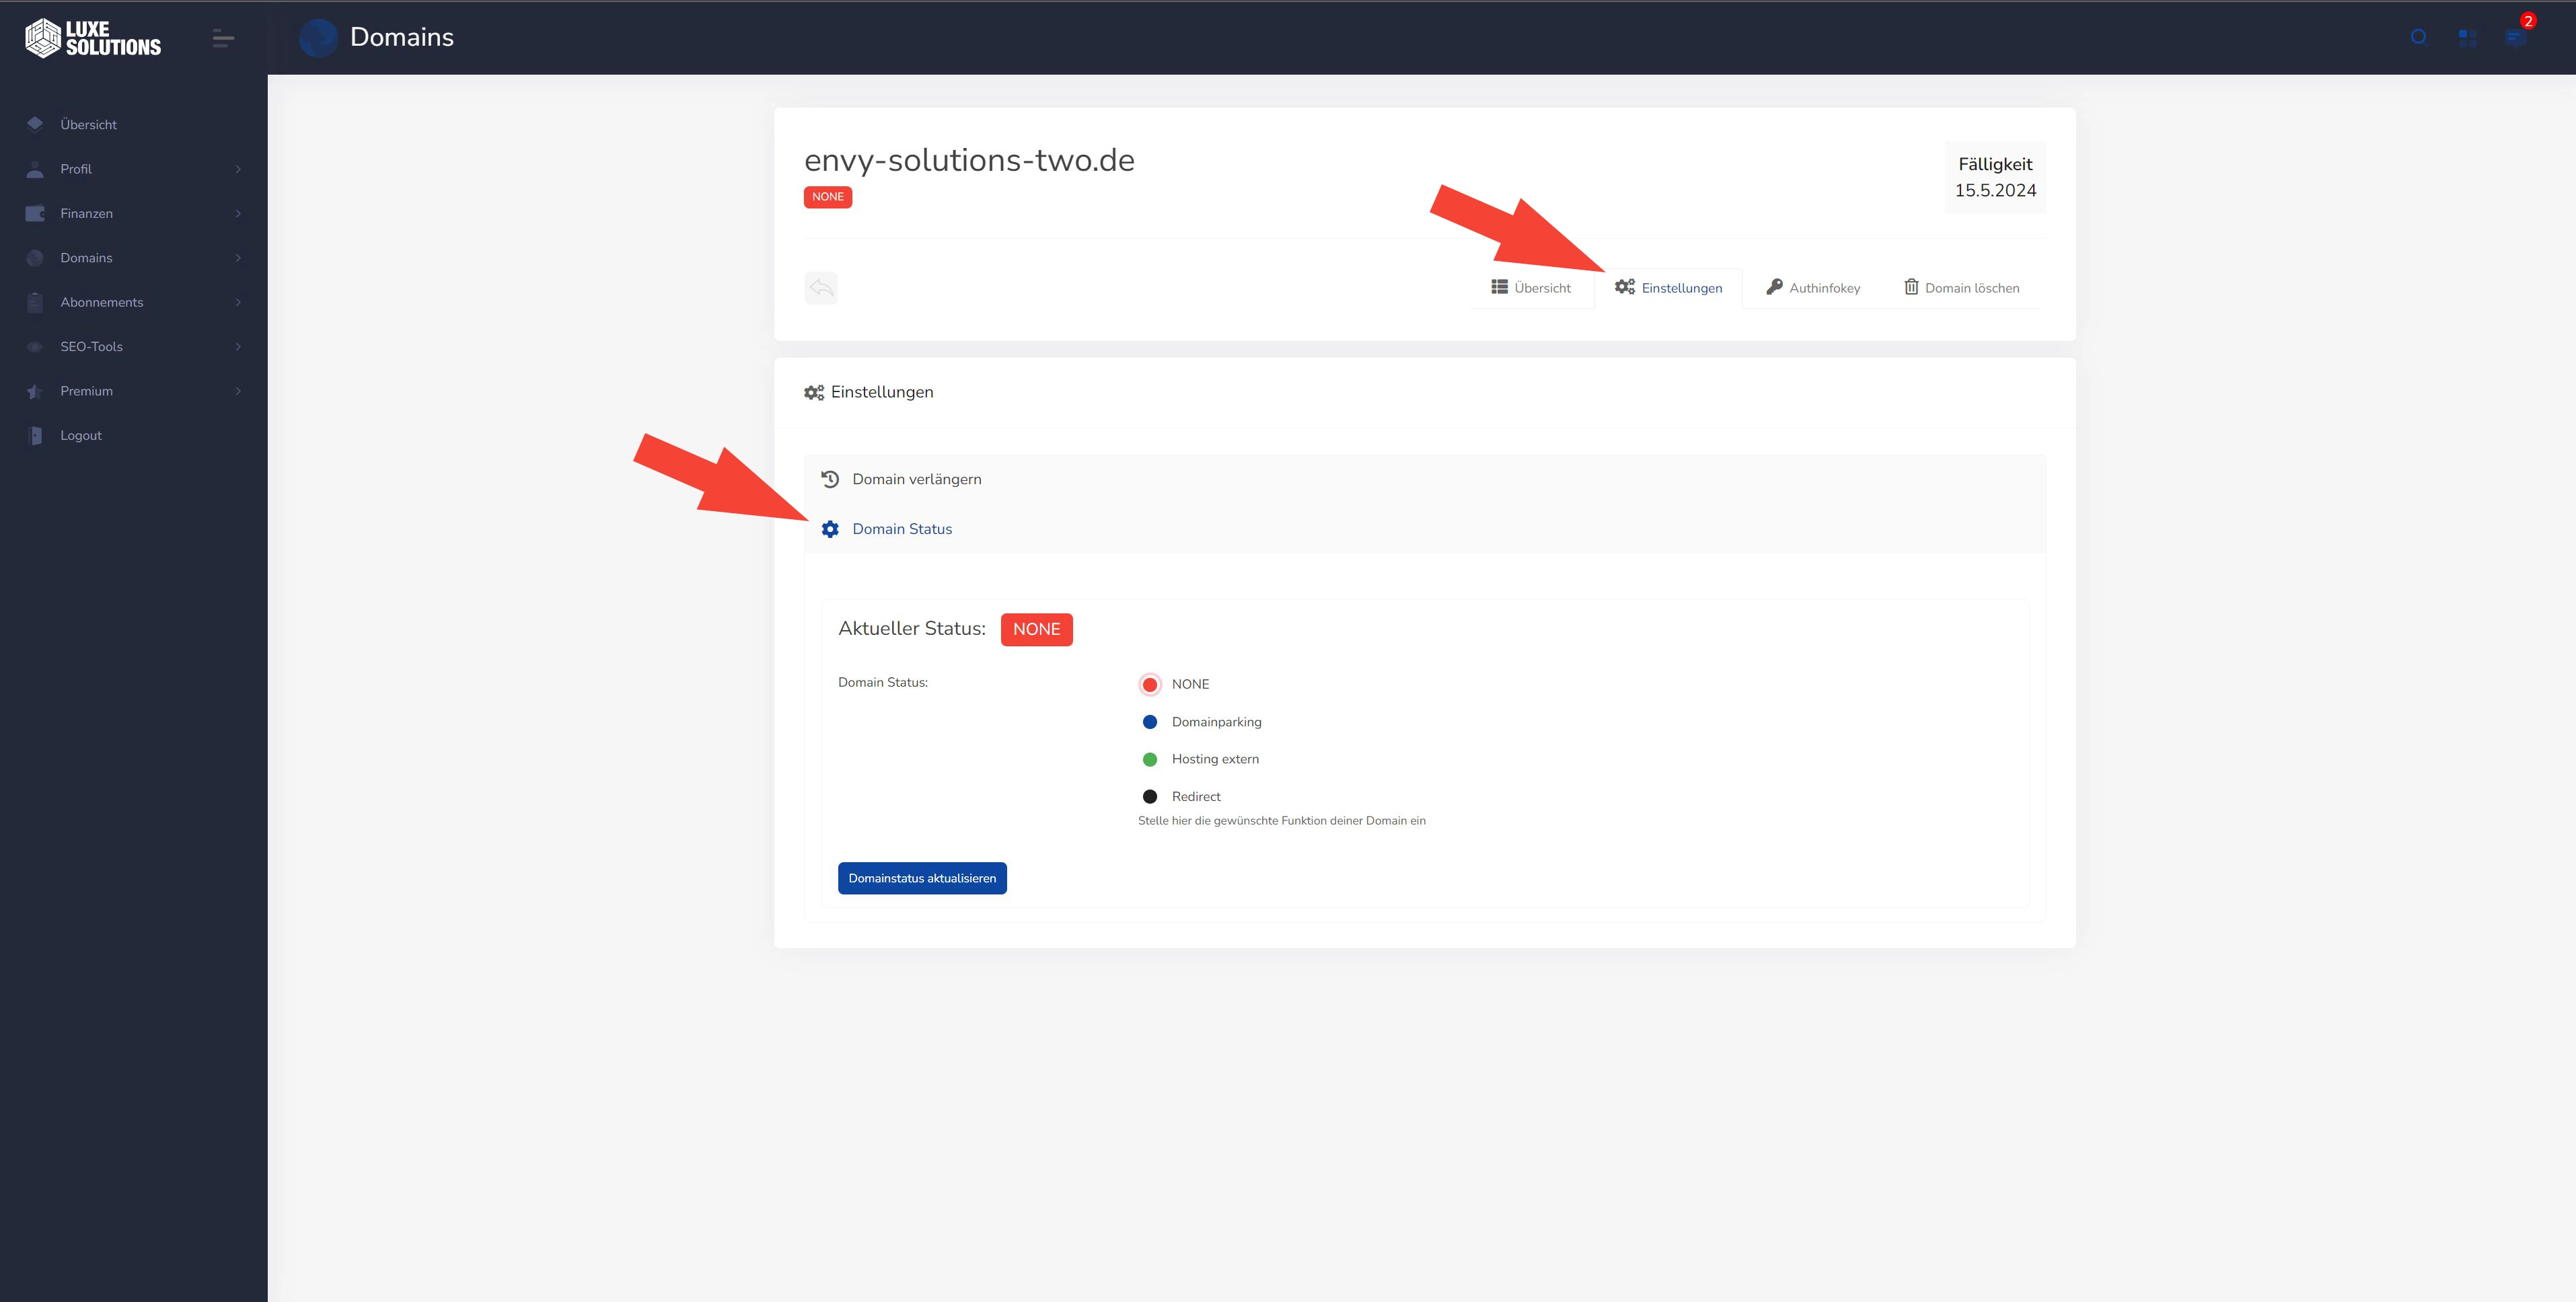This screenshot has height=1302, width=2576.
Task: Select the NONE domain status radio
Action: tap(1150, 685)
